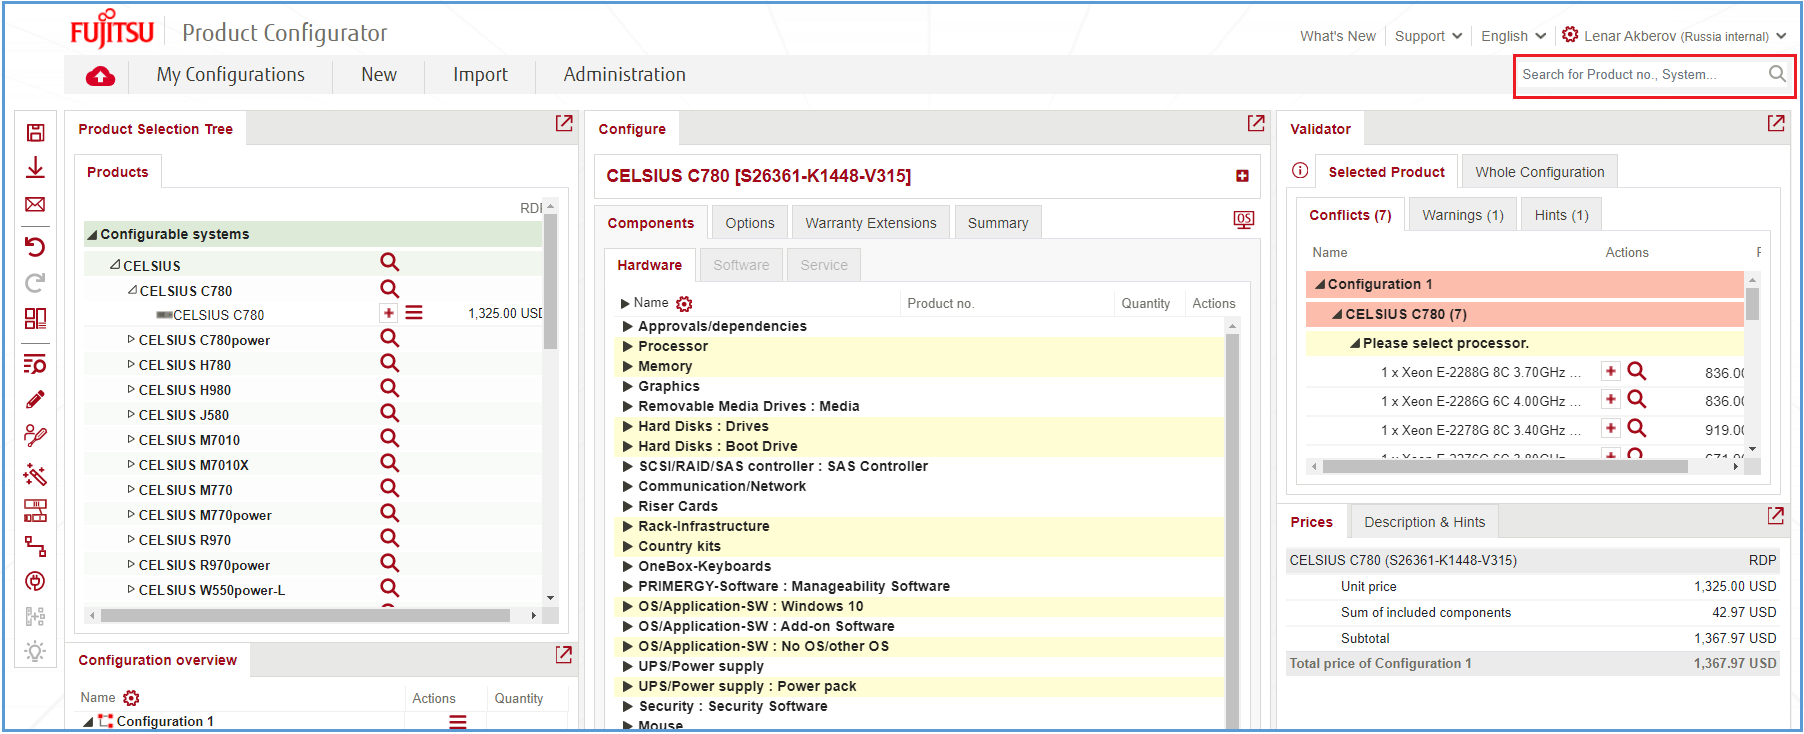This screenshot has width=1804, height=734.
Task: Click the Hardware components vertical scrollbar
Action: (1232, 530)
